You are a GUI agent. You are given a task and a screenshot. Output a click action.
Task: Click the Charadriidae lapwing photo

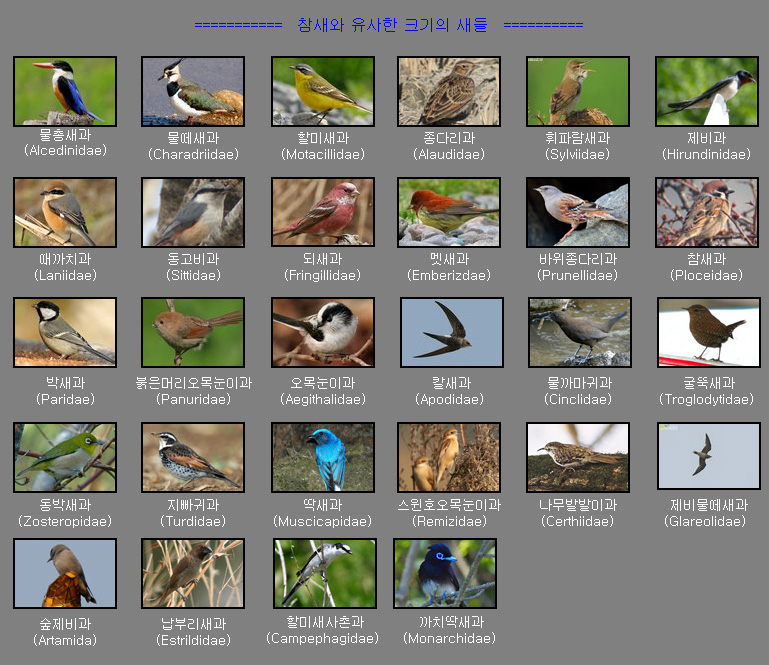[193, 91]
